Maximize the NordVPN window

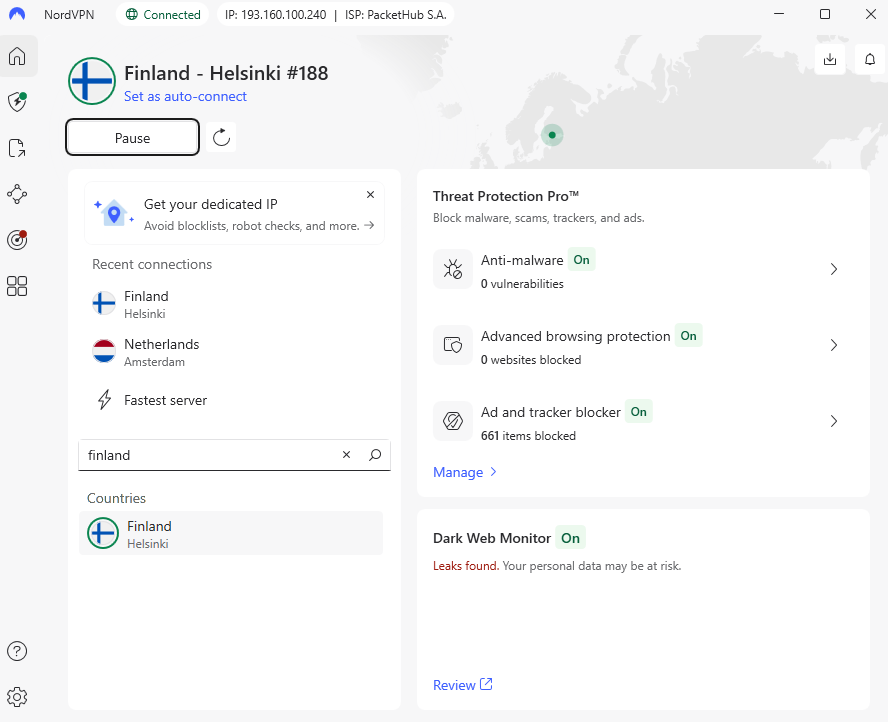coord(825,14)
